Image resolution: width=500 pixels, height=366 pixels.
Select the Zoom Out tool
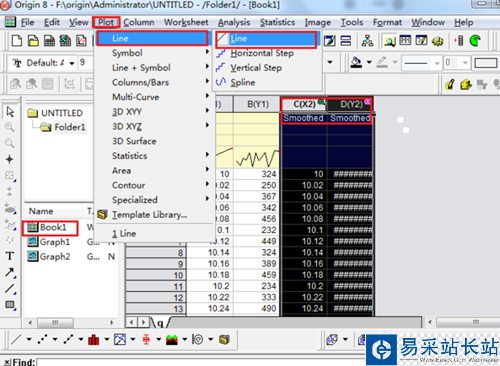9,143
